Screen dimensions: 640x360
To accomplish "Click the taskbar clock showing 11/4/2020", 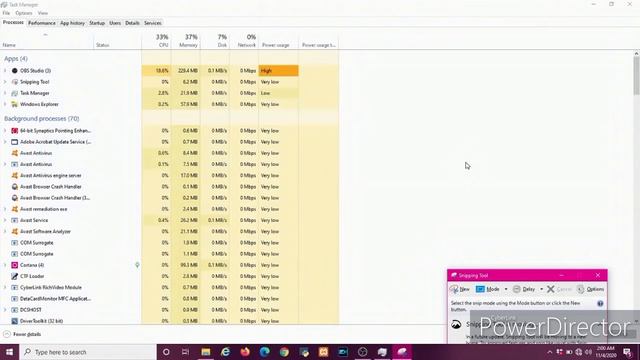I will [606, 352].
